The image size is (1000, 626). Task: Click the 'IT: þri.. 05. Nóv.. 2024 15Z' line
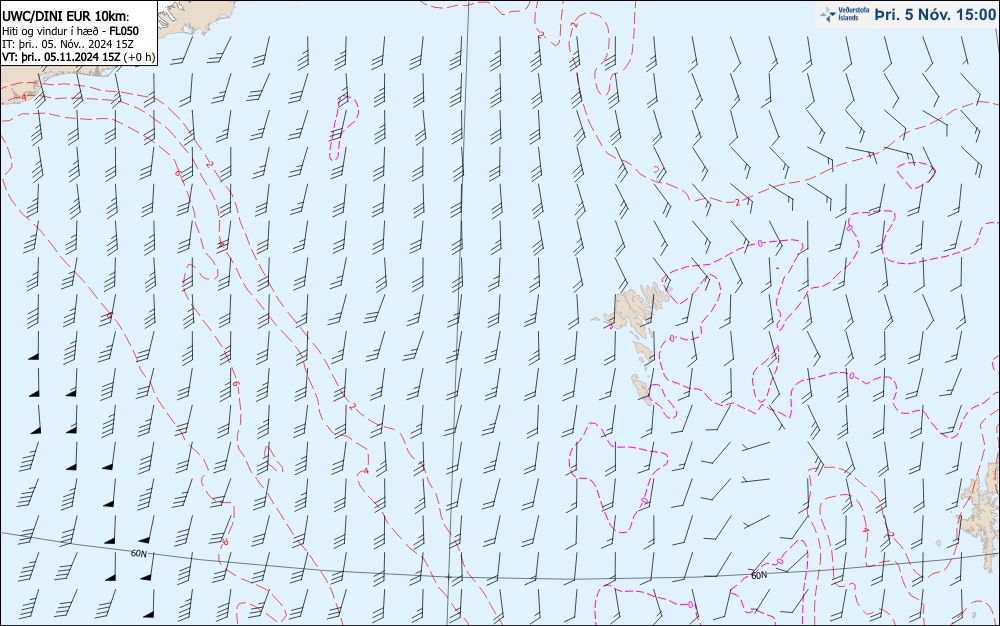point(68,44)
